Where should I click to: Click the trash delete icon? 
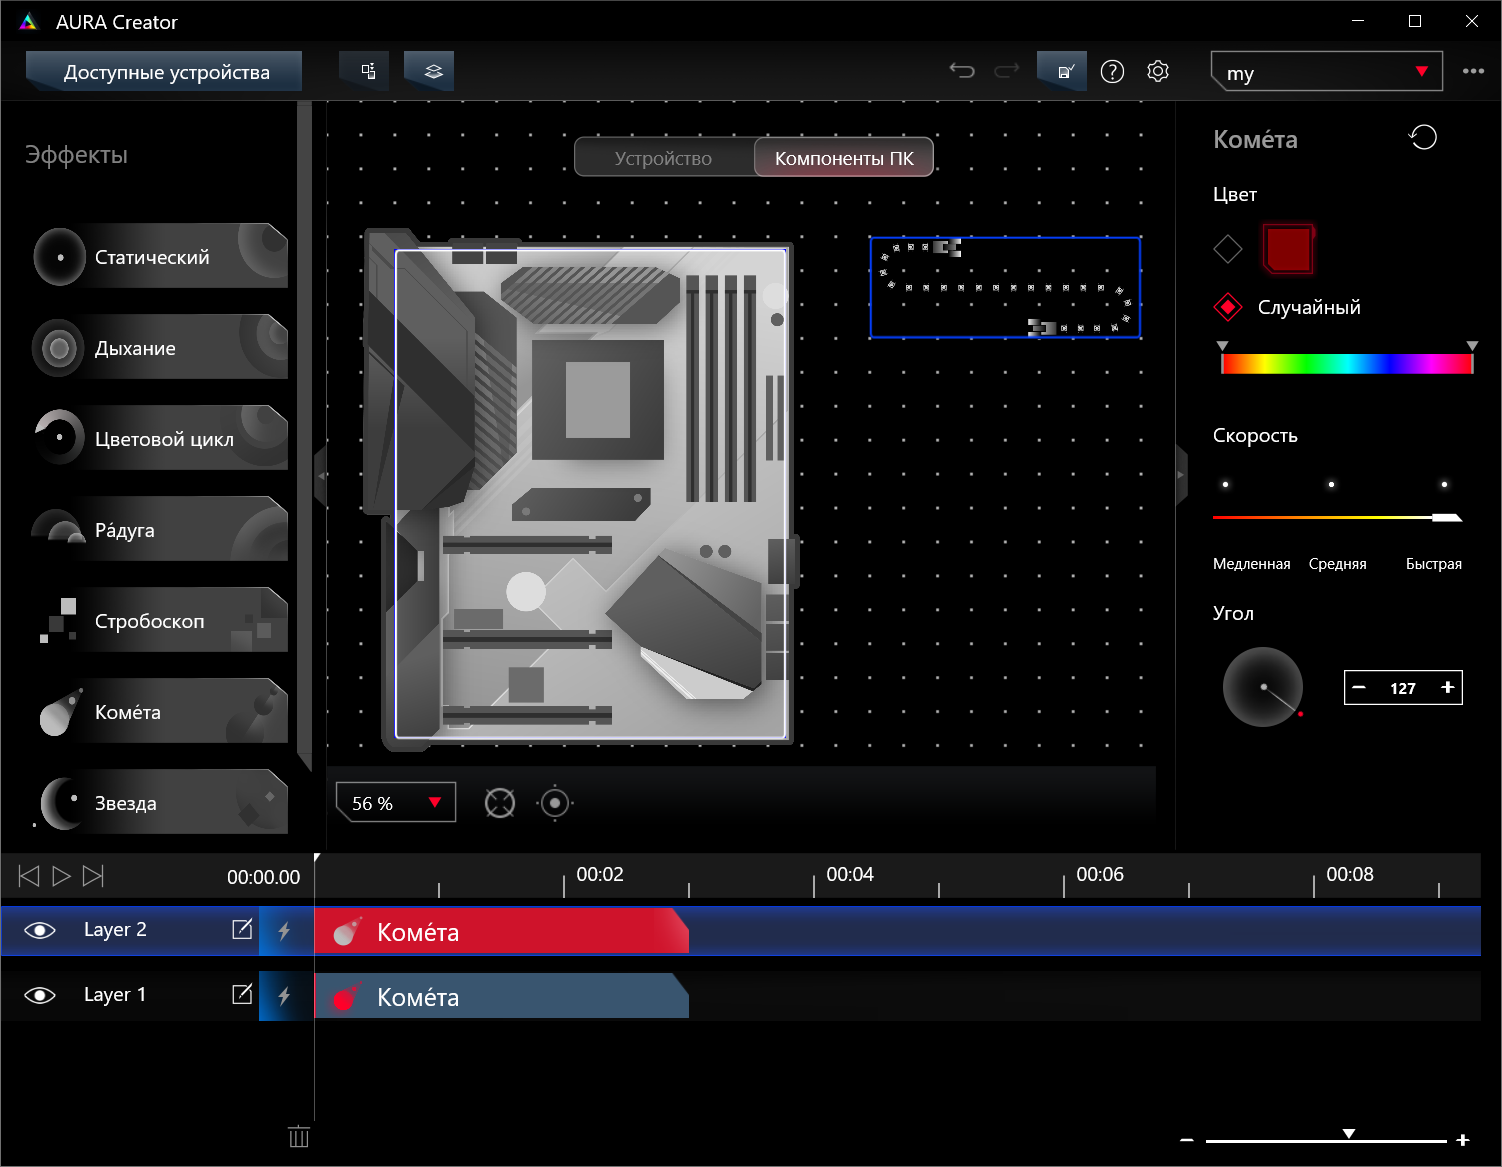pyautogui.click(x=298, y=1137)
